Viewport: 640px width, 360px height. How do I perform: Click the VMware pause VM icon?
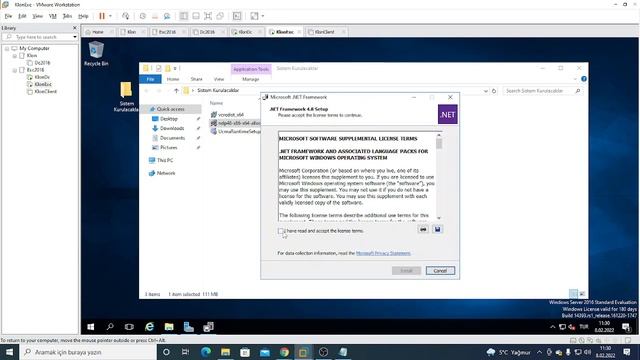coord(102,16)
